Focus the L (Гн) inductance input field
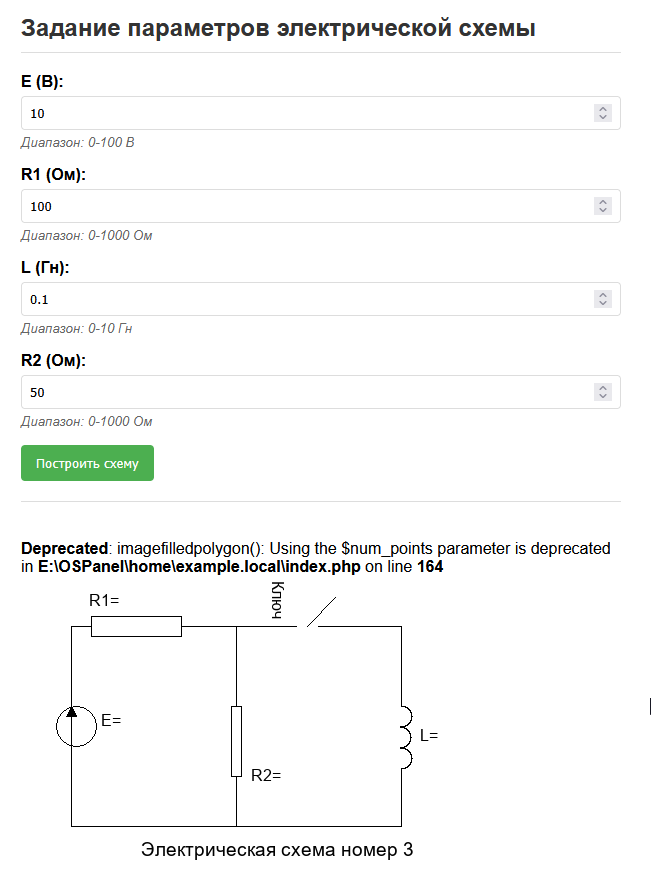 pos(300,299)
